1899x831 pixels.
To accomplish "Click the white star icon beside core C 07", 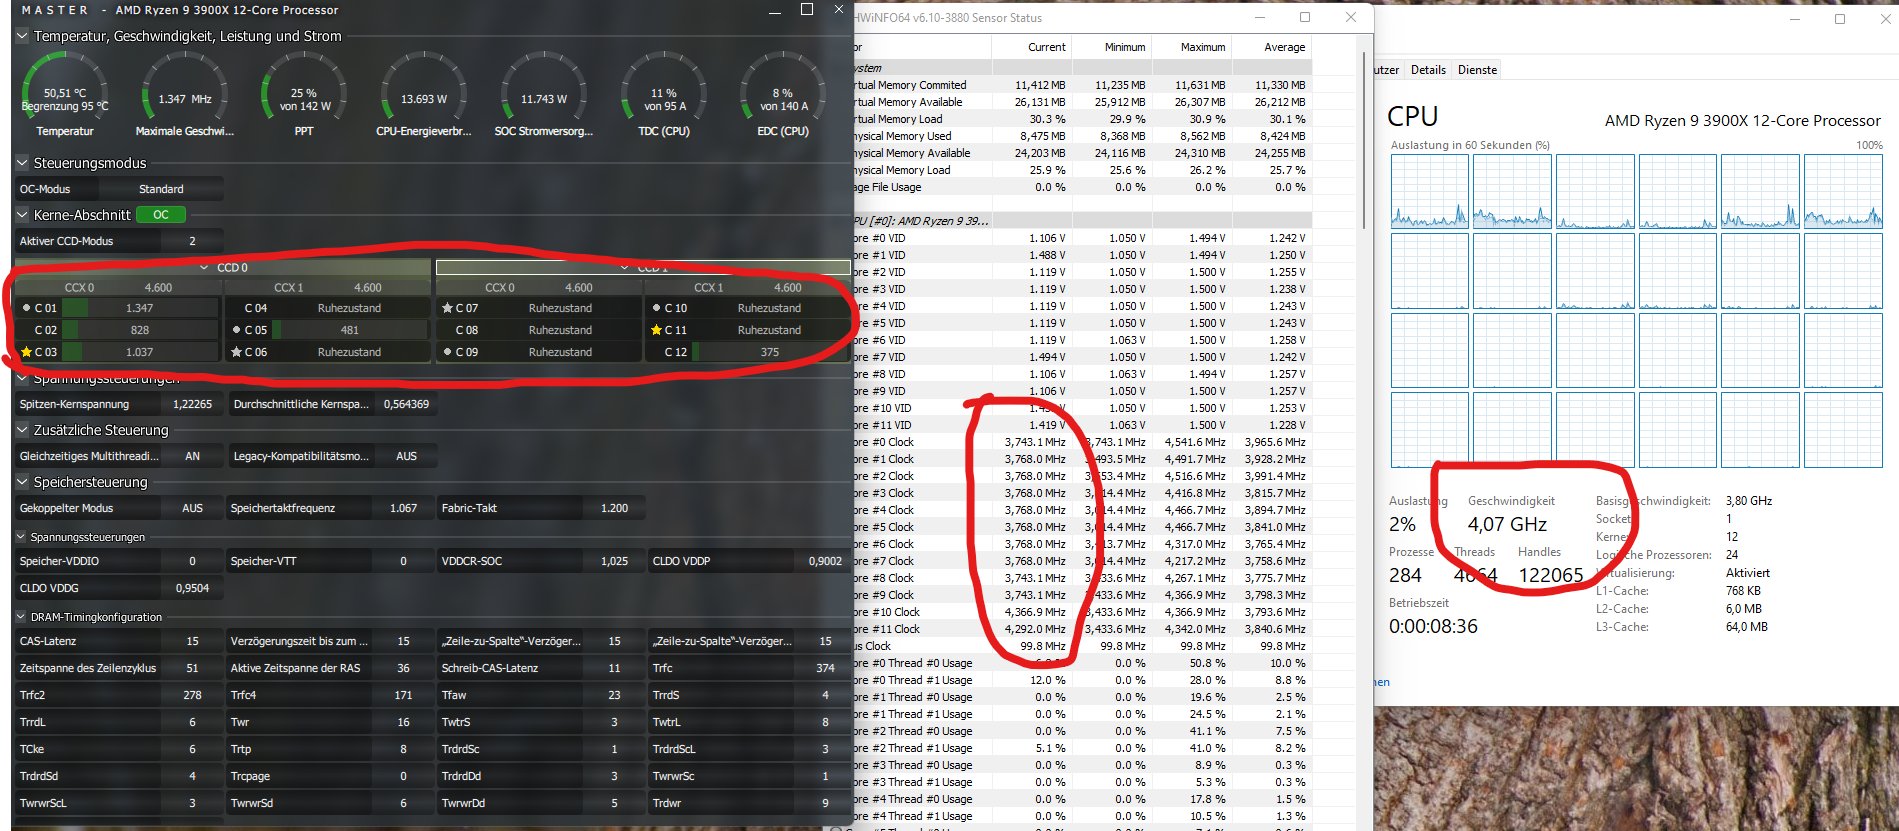I will pyautogui.click(x=447, y=308).
